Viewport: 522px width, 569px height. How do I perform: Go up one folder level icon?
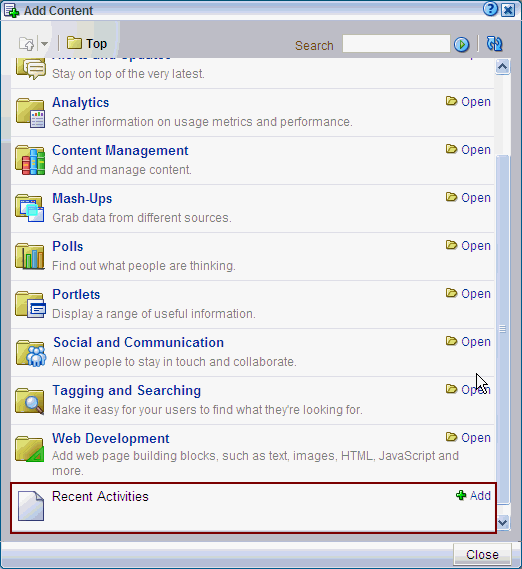[26, 44]
